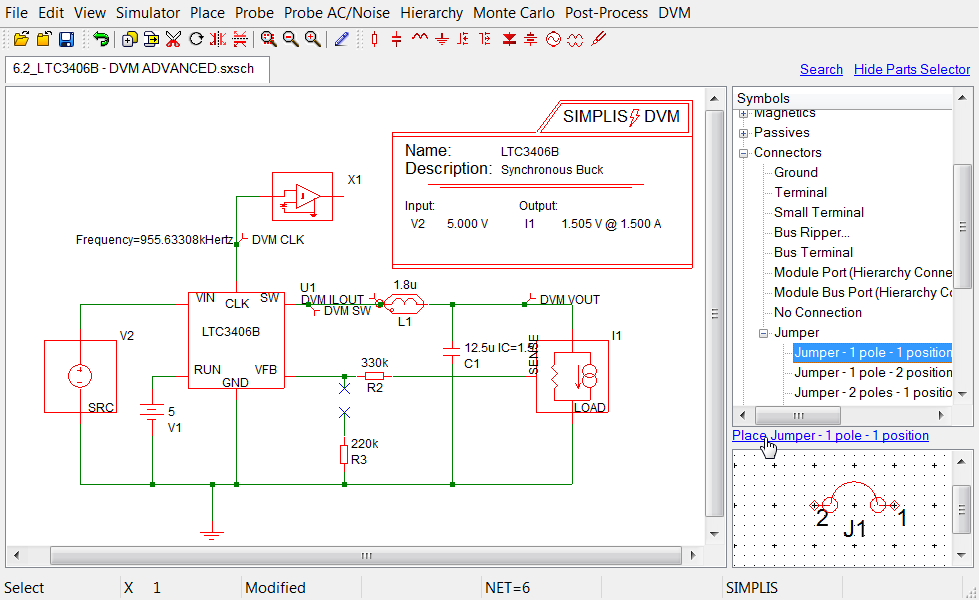The width and height of the screenshot is (979, 600).
Task: Click the scissors Cut icon
Action: tap(173, 40)
